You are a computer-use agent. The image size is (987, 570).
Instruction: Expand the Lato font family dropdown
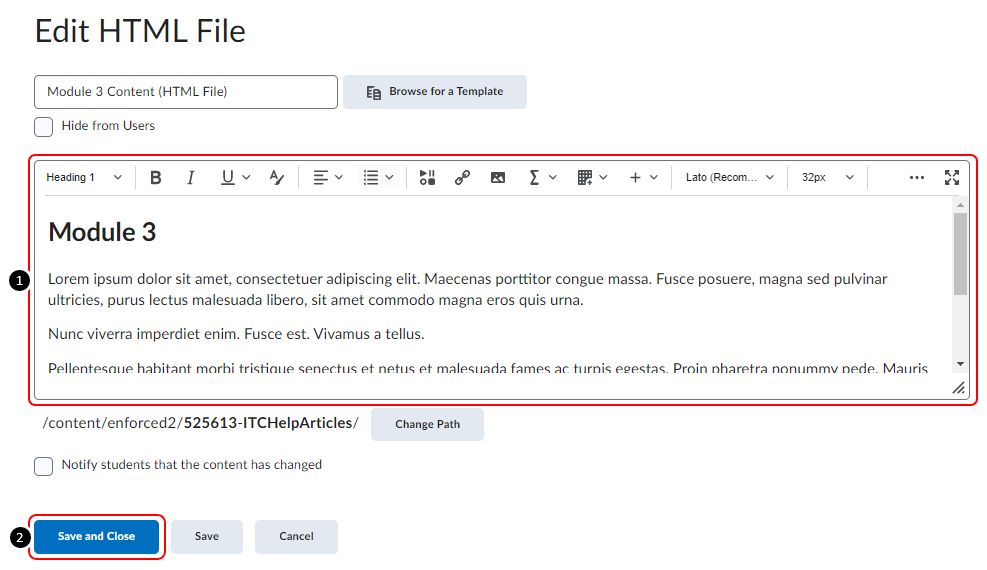coord(729,177)
